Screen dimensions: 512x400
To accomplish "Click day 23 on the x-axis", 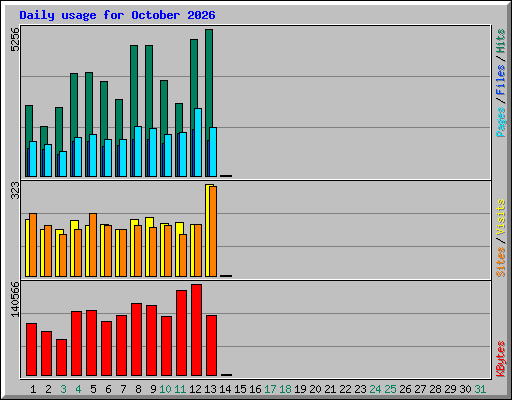I will click(360, 389).
